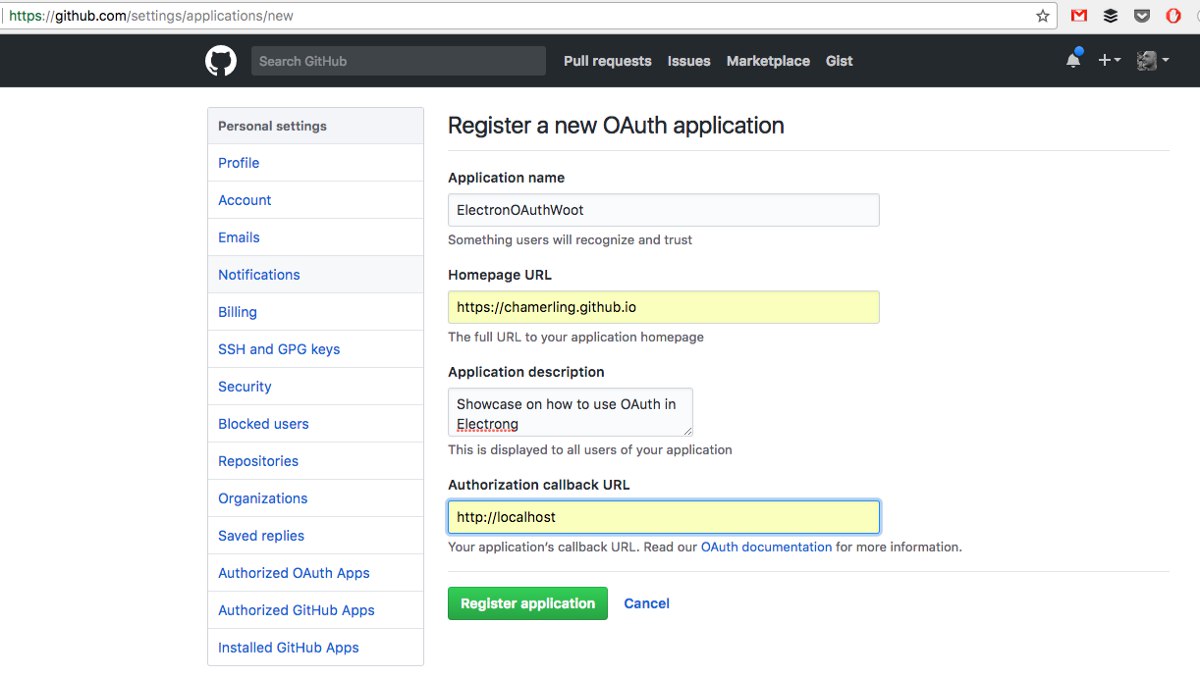Open SSH and GPG keys settings
1200x676 pixels.
coord(315,349)
